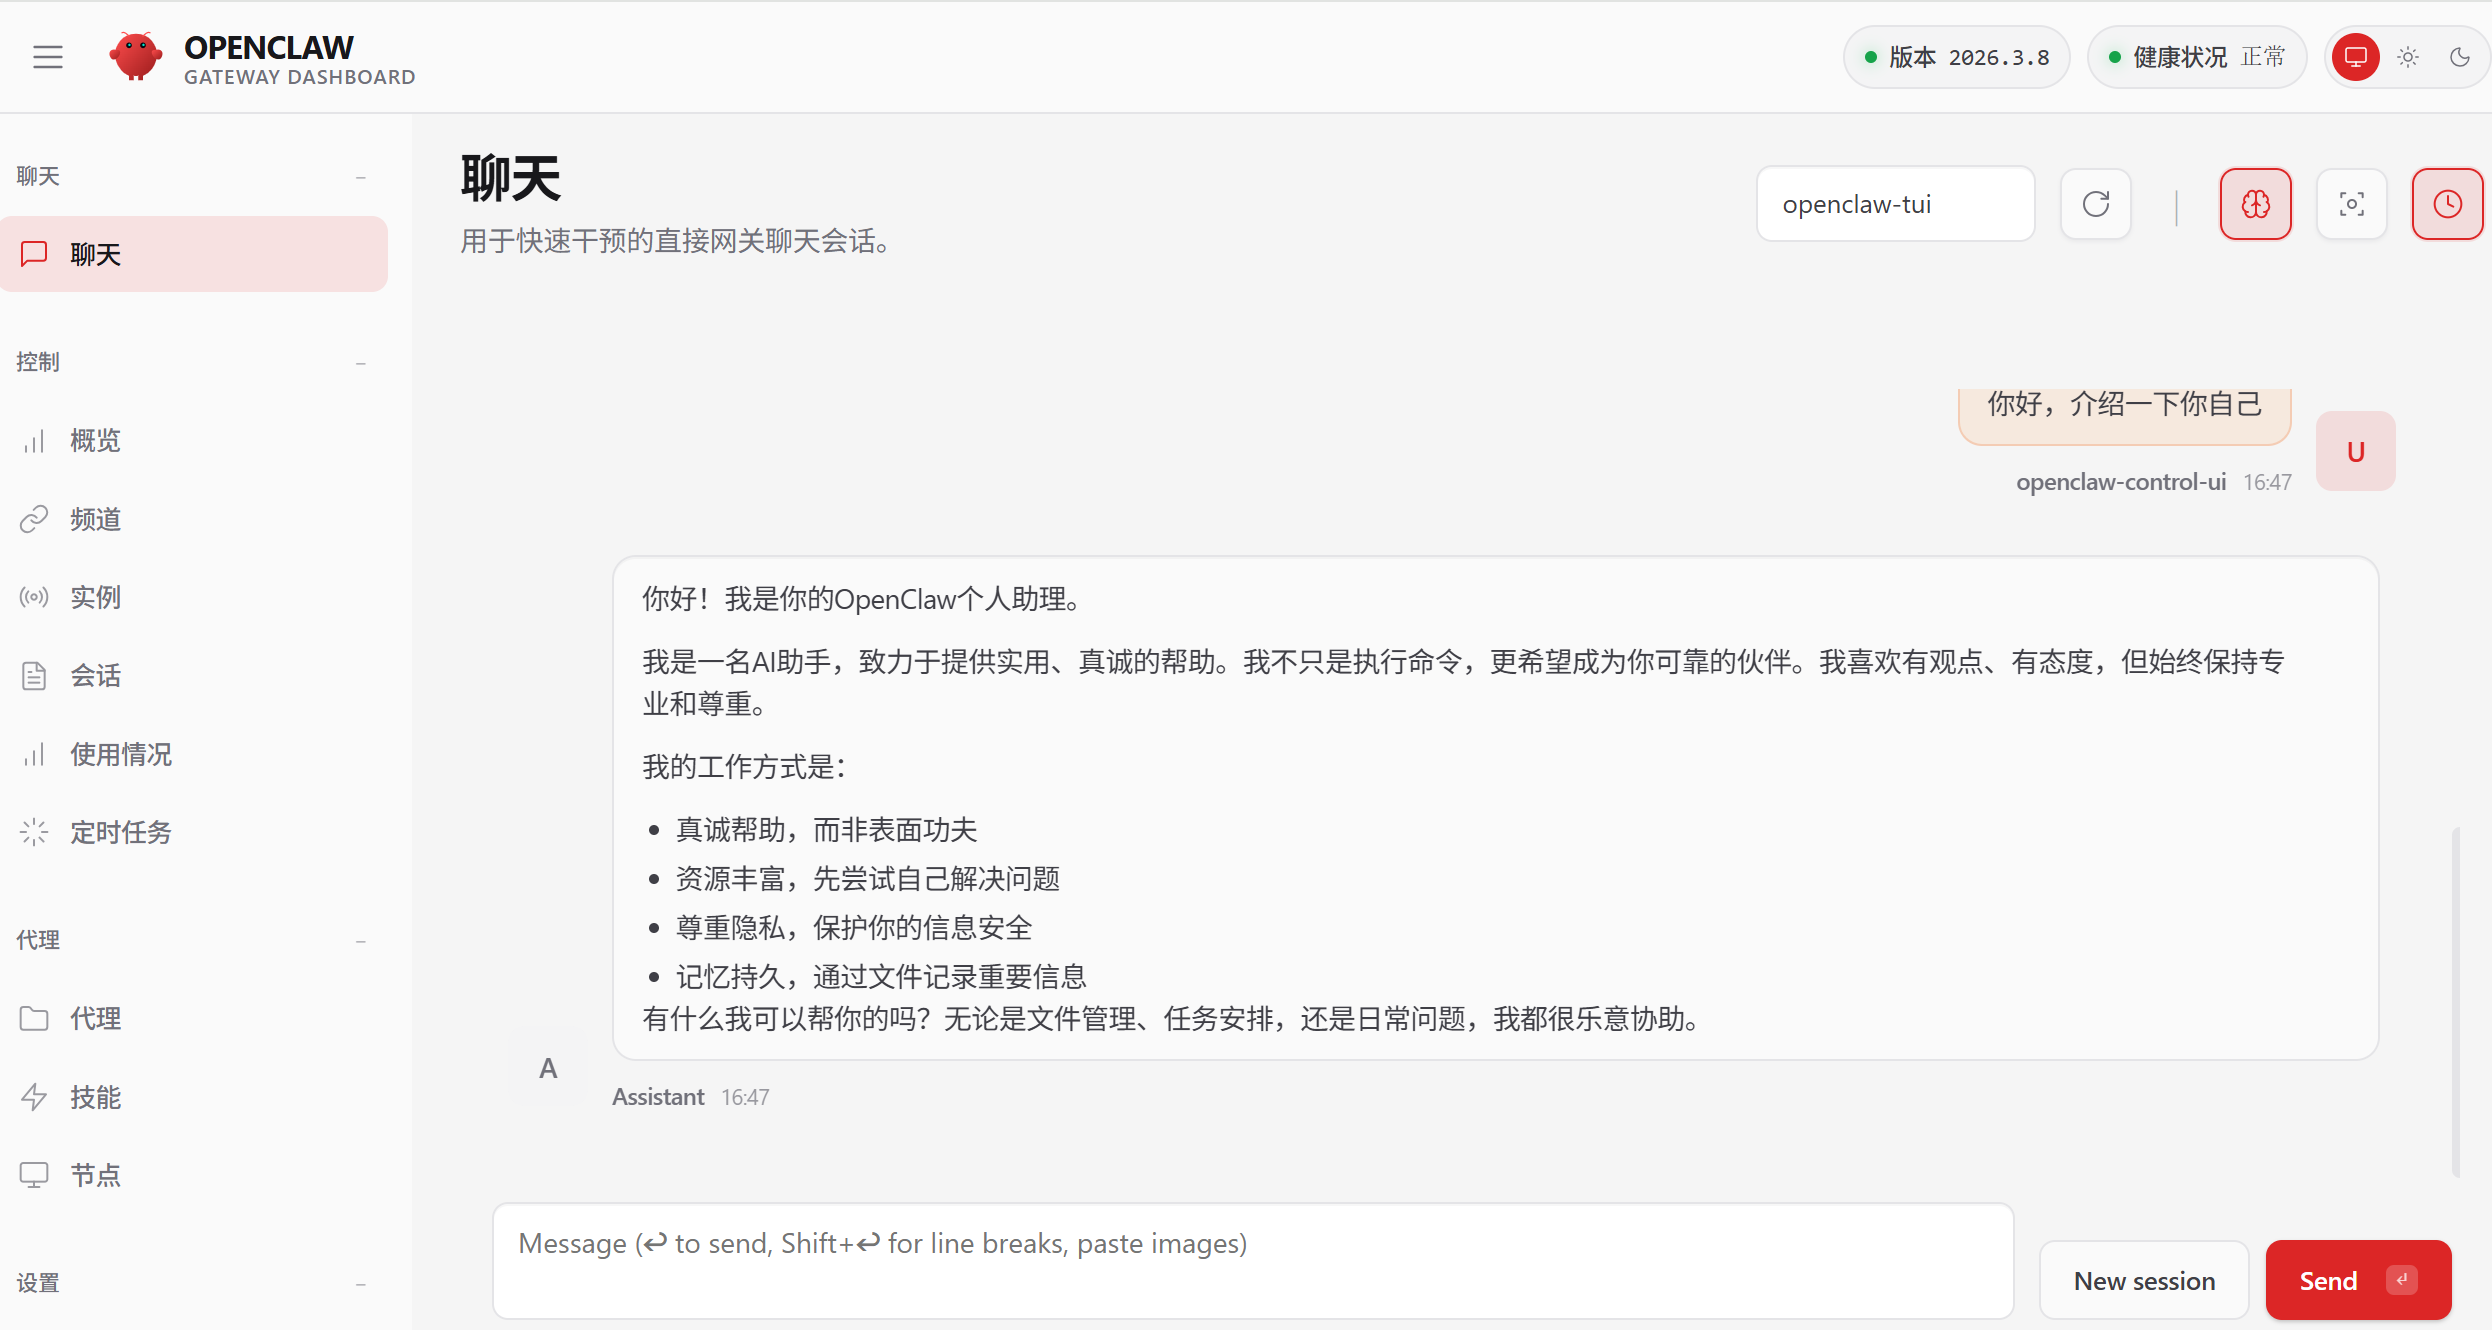Collapse the 代理 sidebar section
The width and height of the screenshot is (2492, 1330).
[361, 941]
